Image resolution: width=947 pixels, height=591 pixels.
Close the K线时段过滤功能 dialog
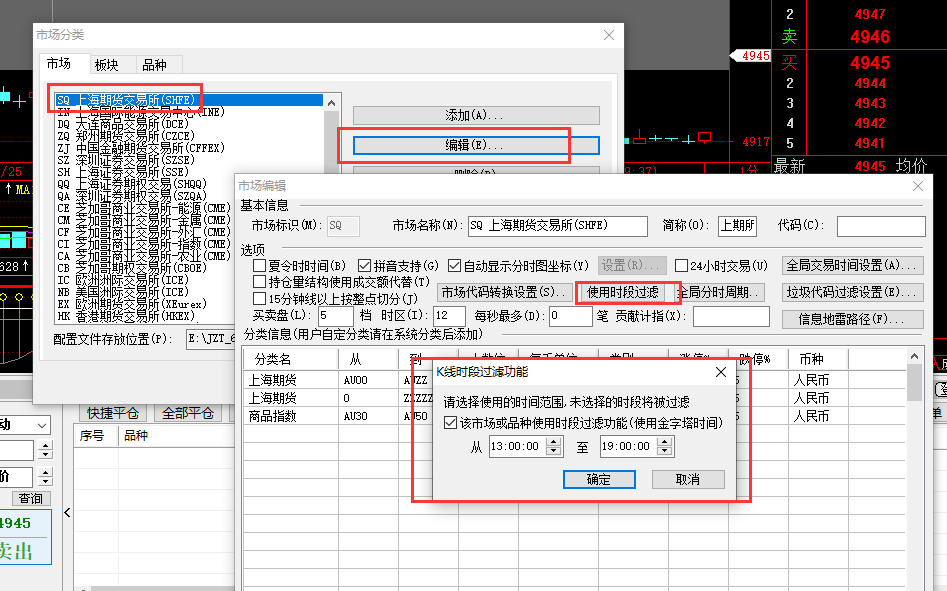[721, 372]
